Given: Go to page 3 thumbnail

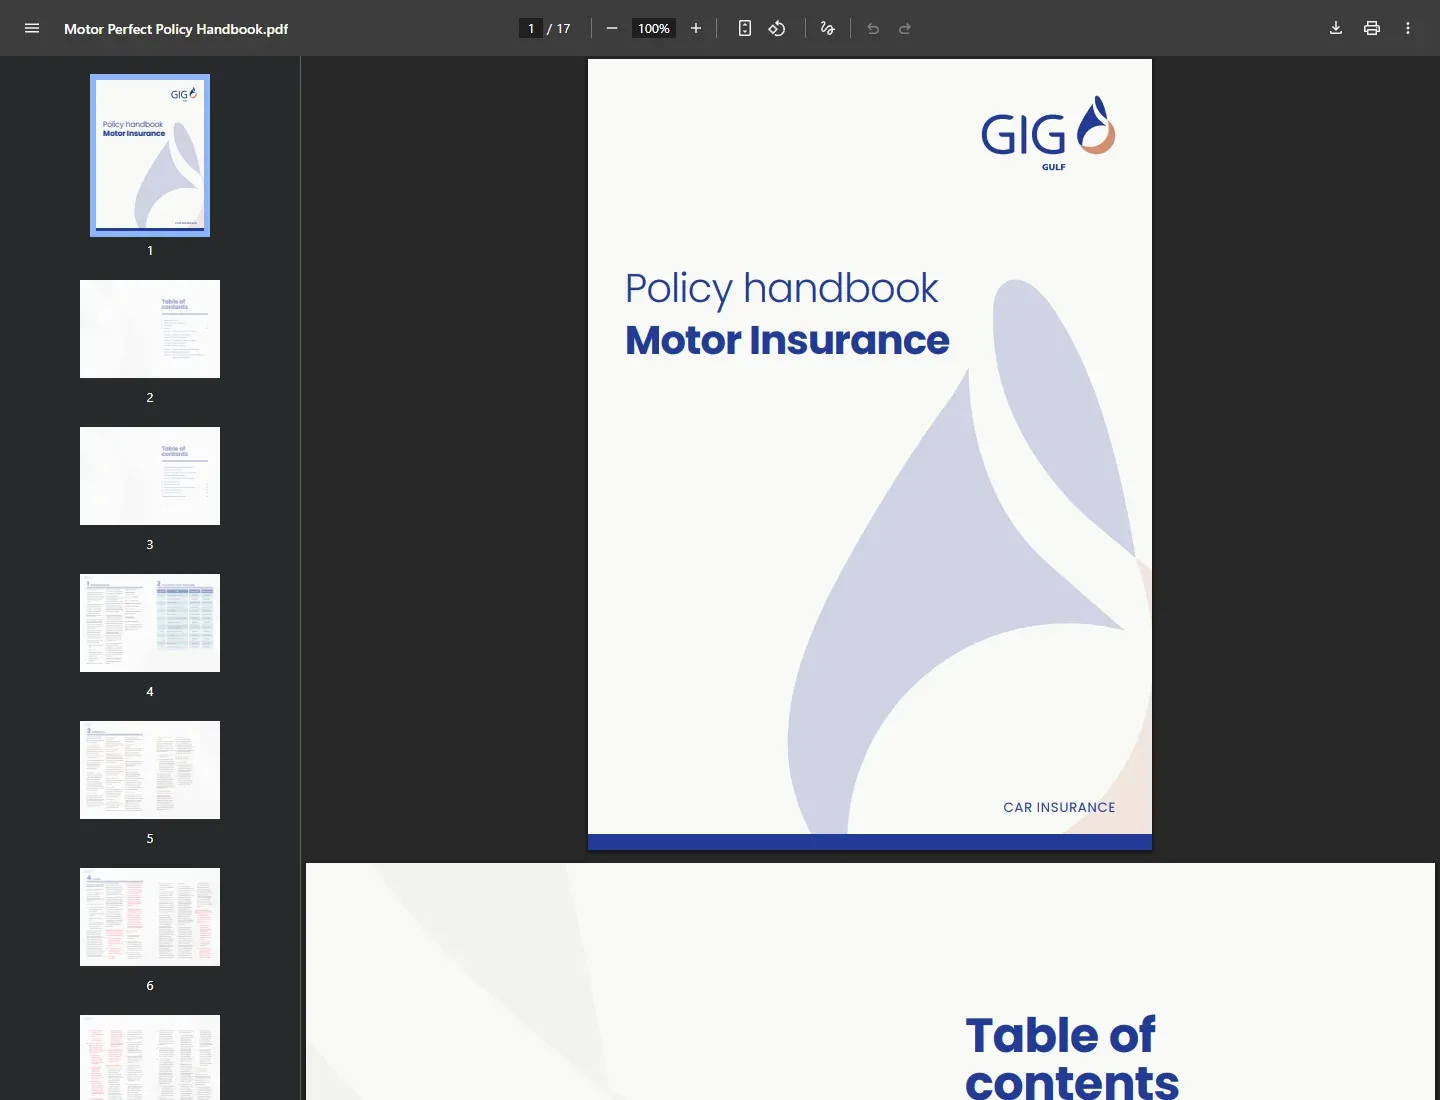Looking at the screenshot, I should (x=150, y=476).
